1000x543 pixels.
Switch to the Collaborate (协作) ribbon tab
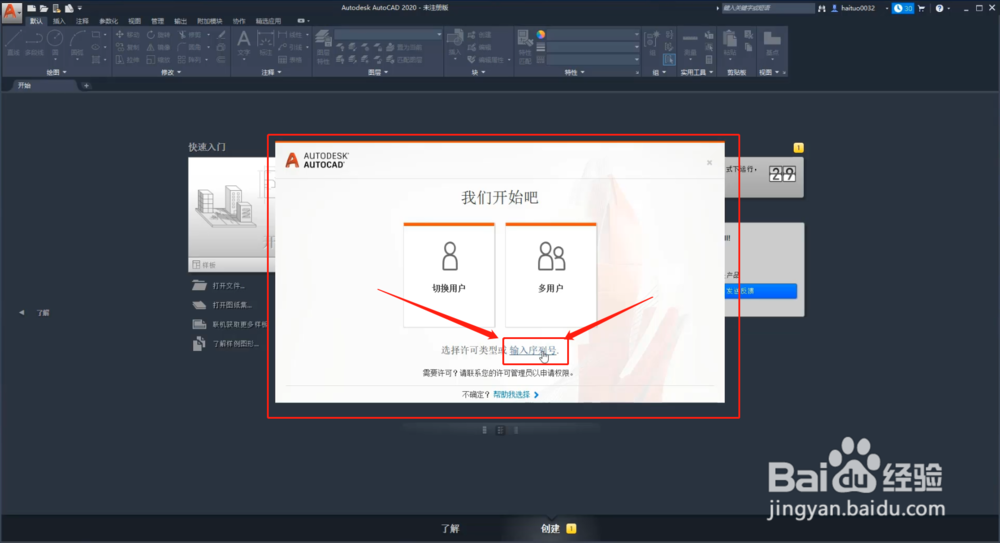coord(239,21)
